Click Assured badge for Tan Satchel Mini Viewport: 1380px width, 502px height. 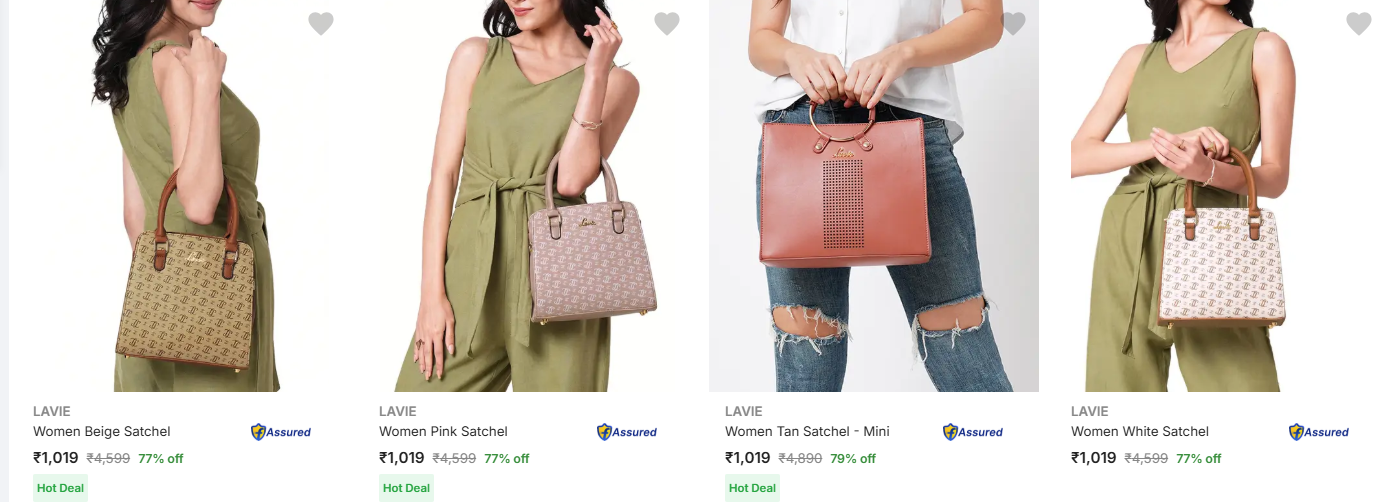[x=973, y=432]
